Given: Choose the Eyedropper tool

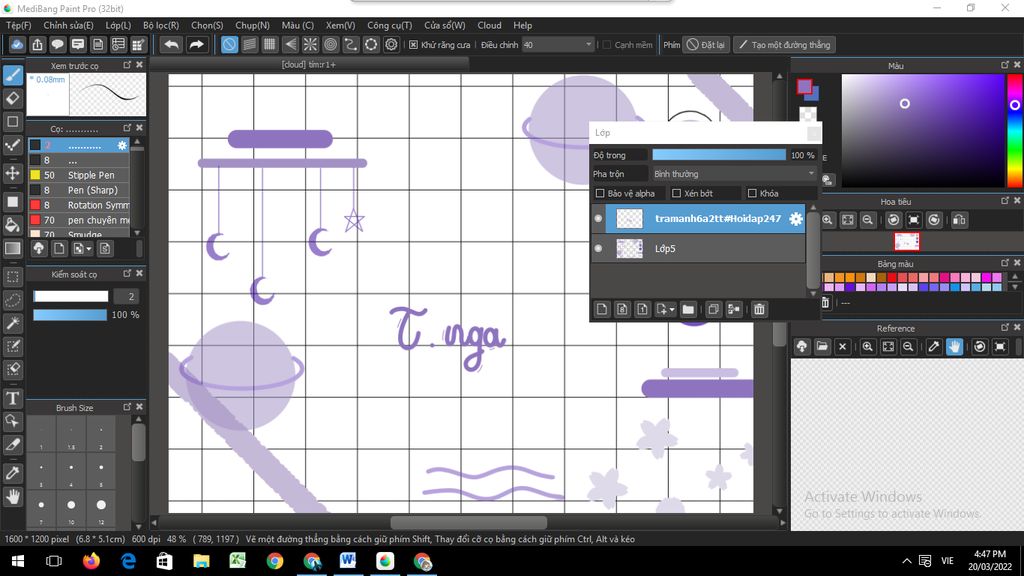Looking at the screenshot, I should click(x=13, y=473).
